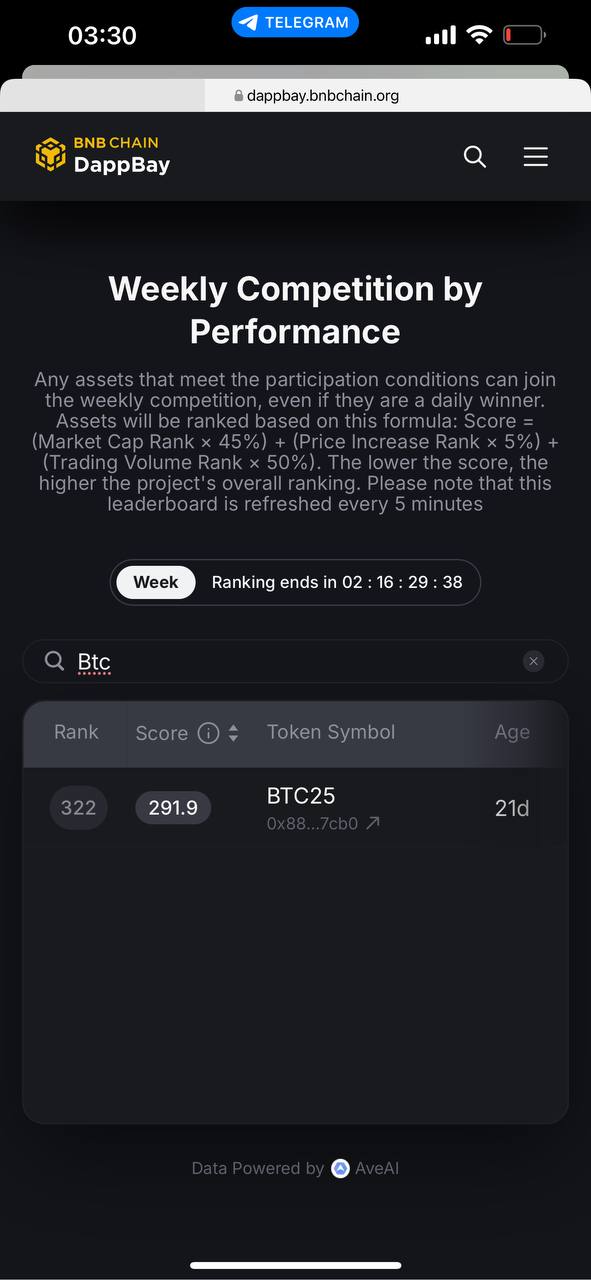Viewport: 591px width, 1280px height.
Task: Click the Rank column header
Action: point(76,732)
